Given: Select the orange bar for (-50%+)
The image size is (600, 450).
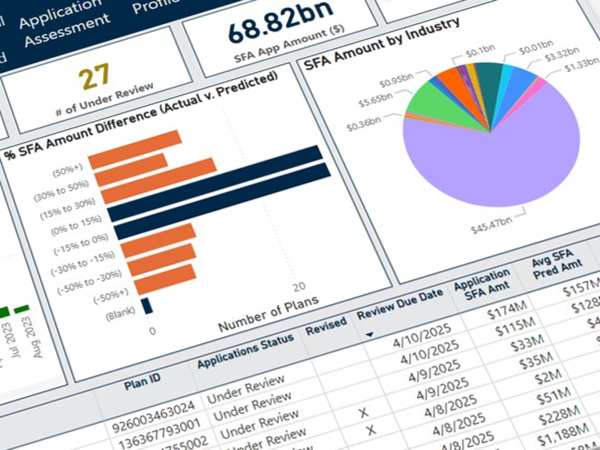Looking at the screenshot, I should tap(165, 280).
